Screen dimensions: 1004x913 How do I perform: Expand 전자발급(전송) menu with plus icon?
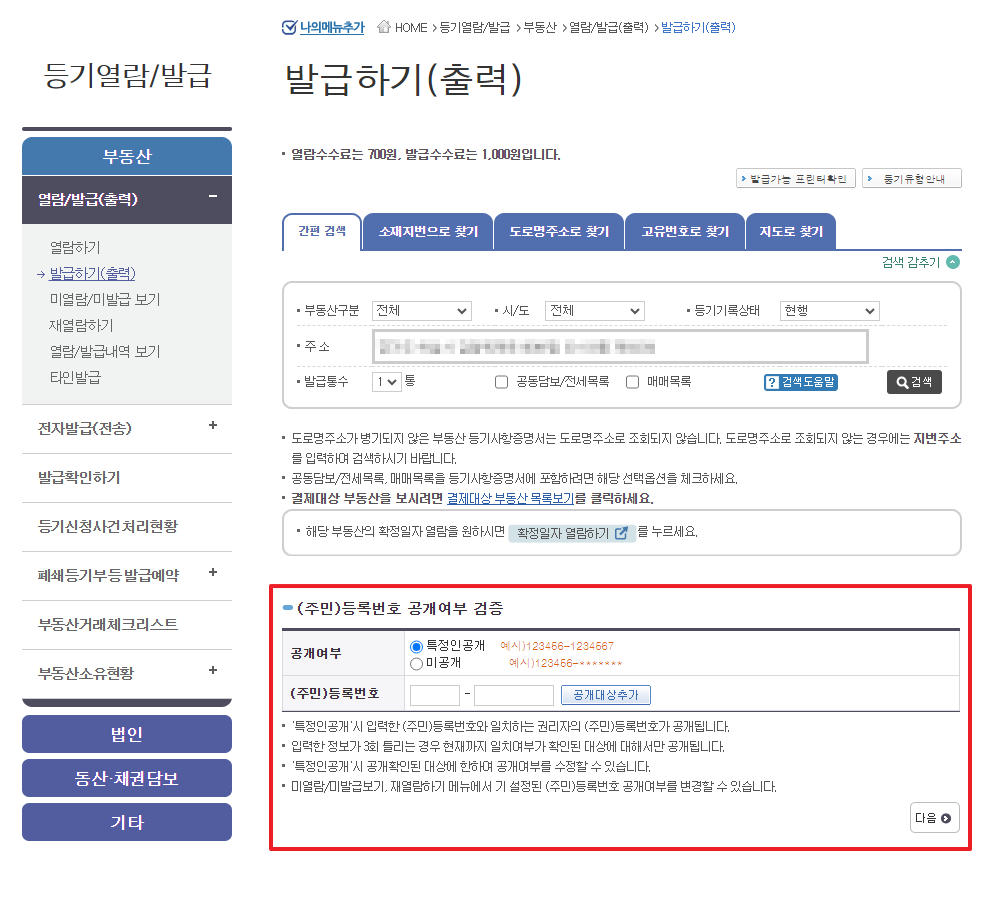(213, 425)
